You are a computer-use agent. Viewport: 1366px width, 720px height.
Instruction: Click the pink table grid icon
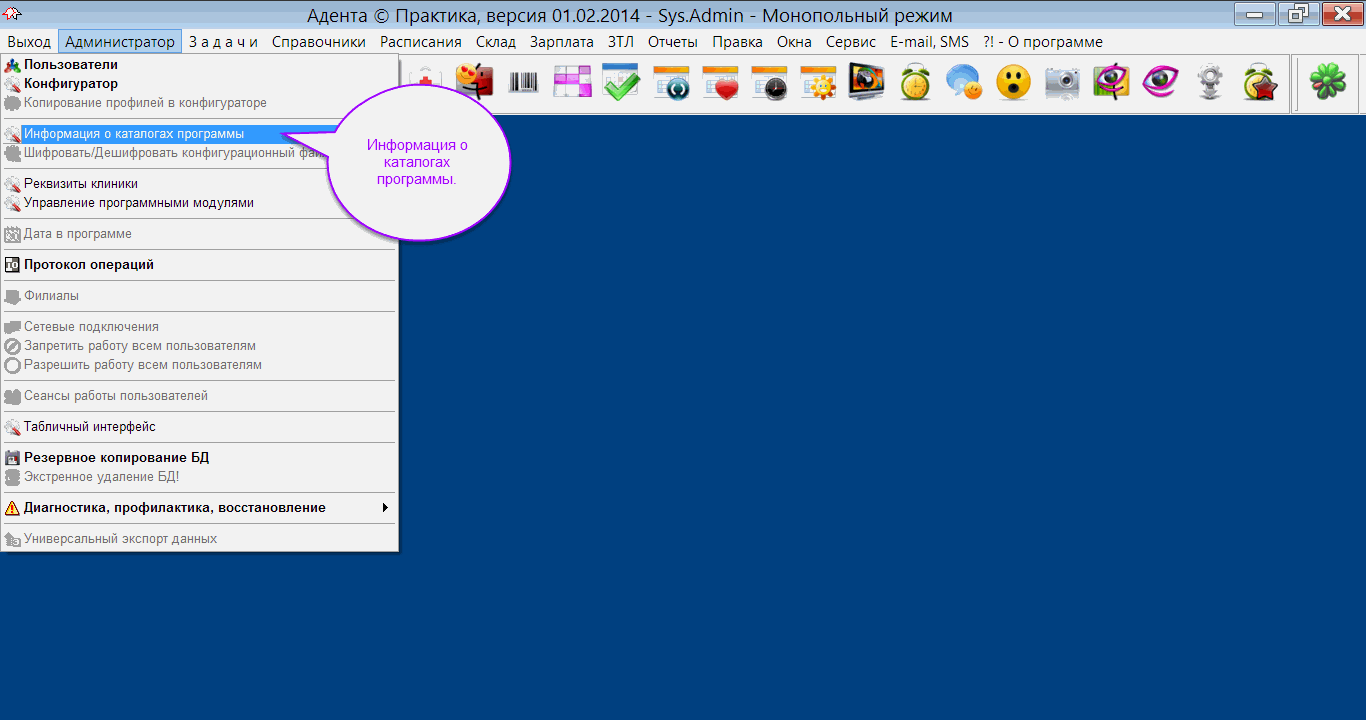tap(572, 83)
